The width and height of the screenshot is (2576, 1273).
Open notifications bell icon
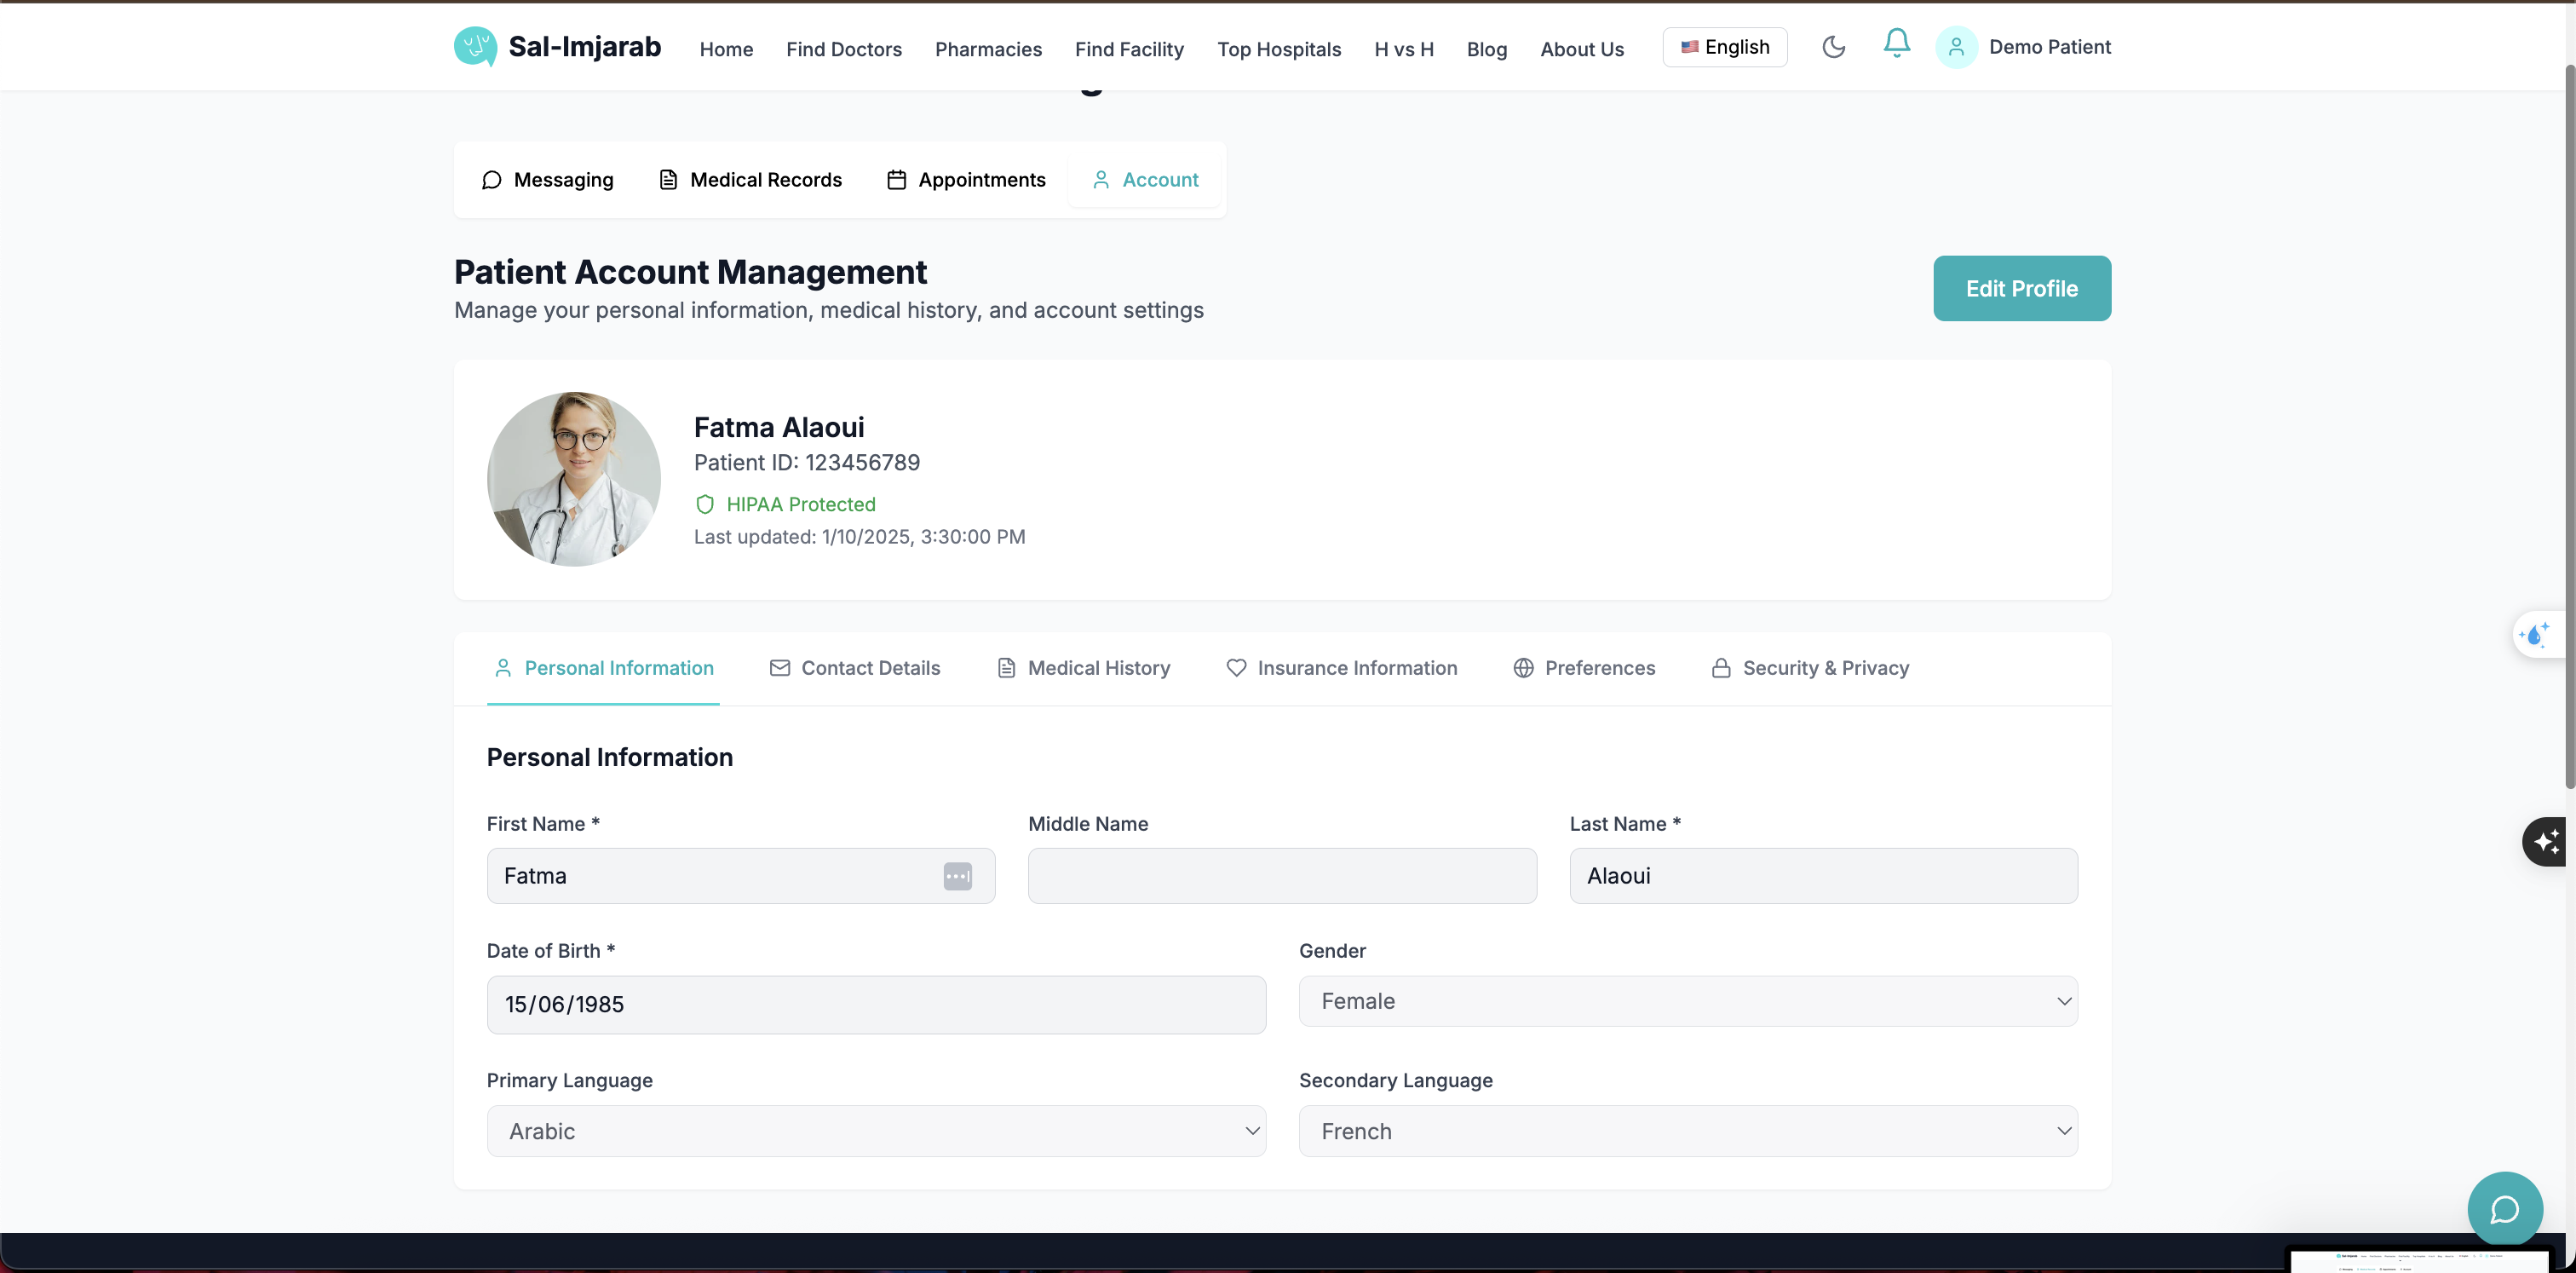coord(1896,44)
